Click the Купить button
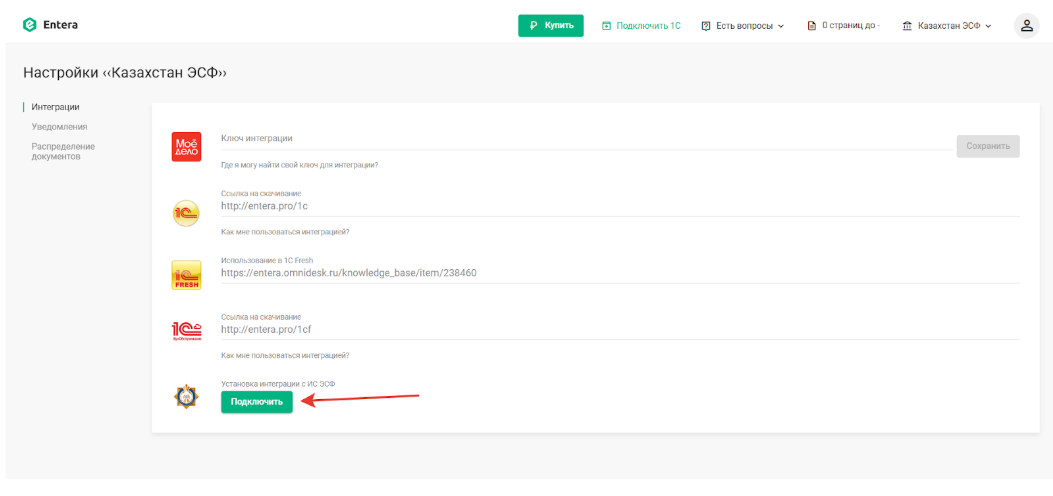The image size is (1053, 496). click(x=551, y=26)
